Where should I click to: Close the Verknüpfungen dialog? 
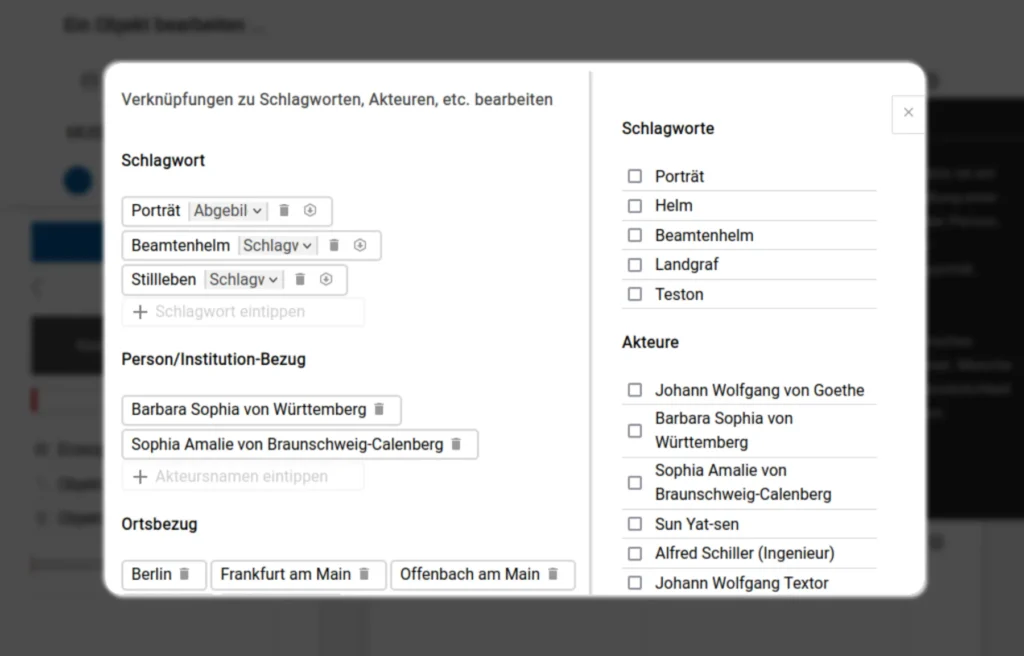pyautogui.click(x=908, y=113)
